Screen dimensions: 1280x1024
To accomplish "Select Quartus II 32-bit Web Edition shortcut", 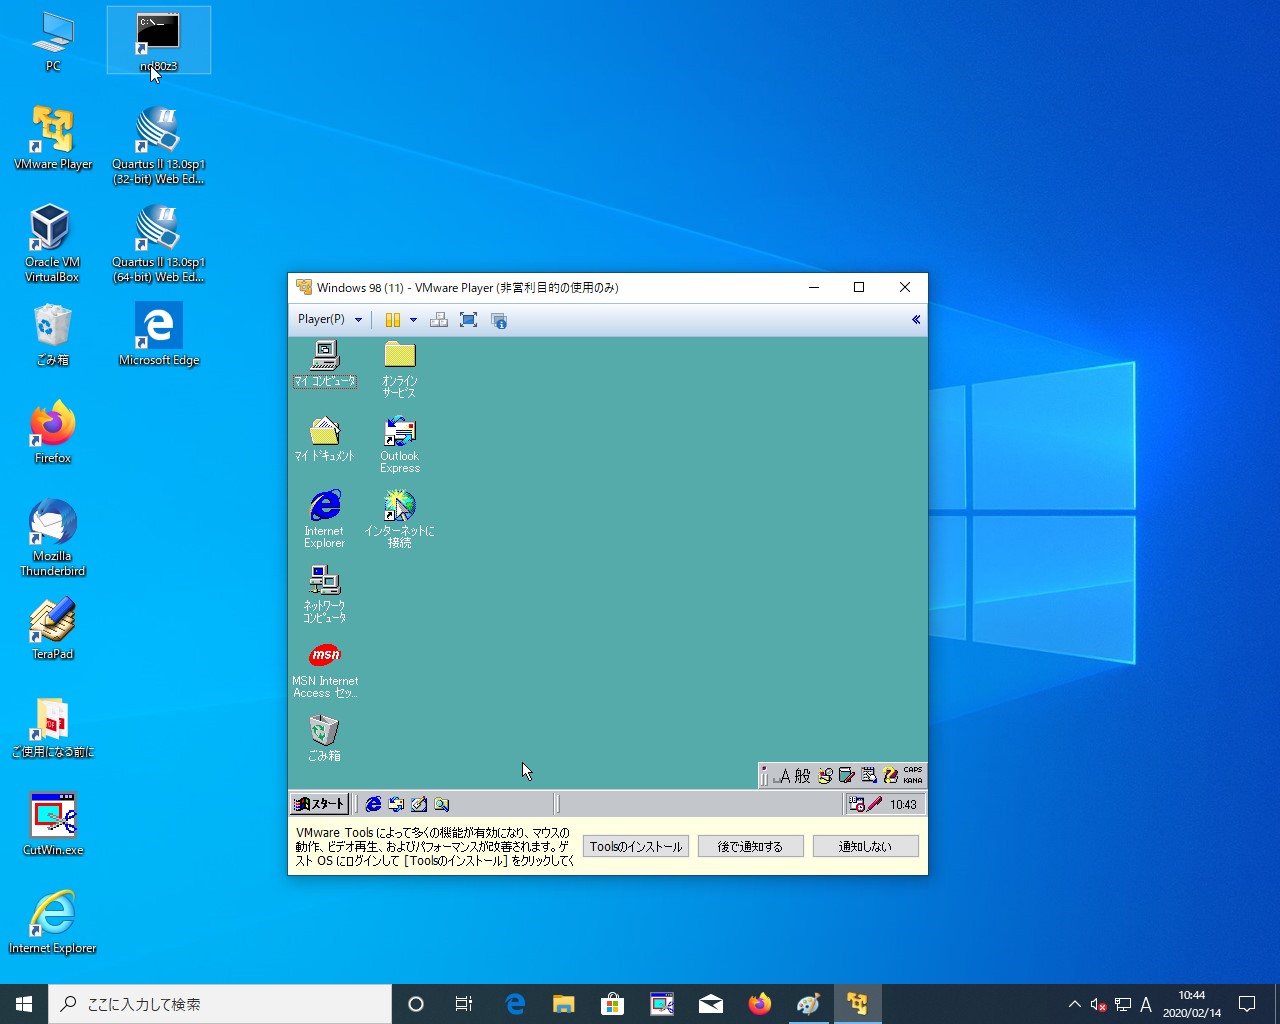I will pos(158,146).
